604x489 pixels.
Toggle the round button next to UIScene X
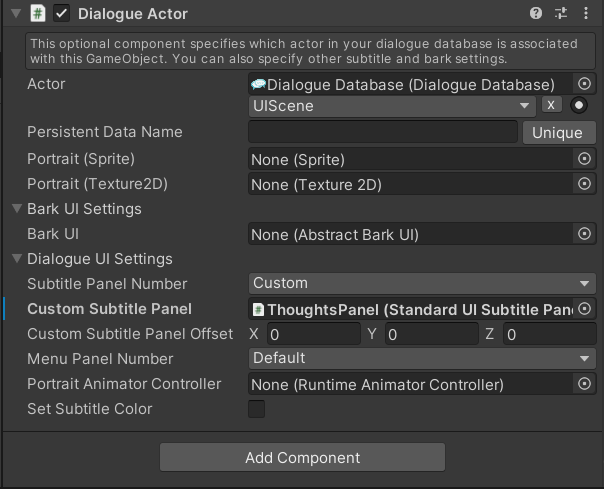[x=579, y=105]
